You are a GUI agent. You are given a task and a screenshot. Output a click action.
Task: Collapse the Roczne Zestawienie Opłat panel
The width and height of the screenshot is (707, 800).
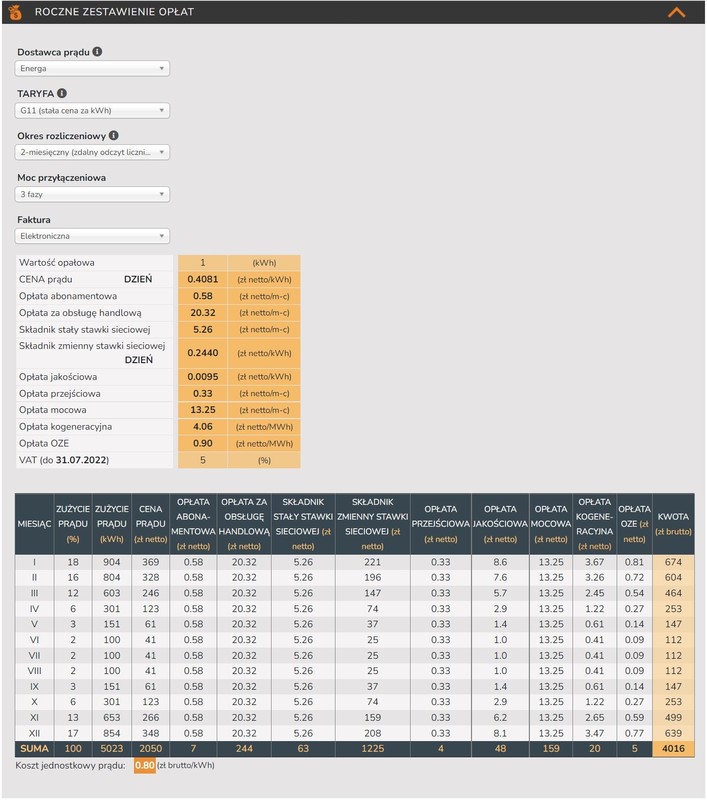(677, 12)
